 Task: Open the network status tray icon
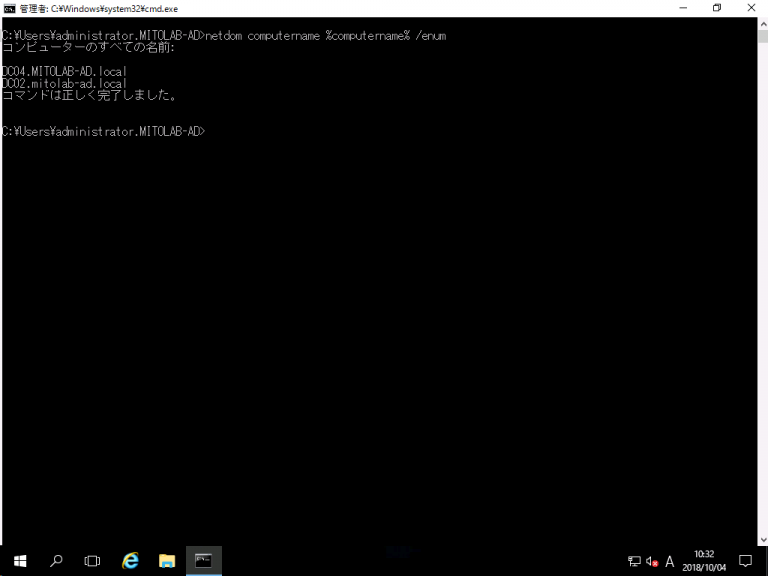pyautogui.click(x=634, y=562)
